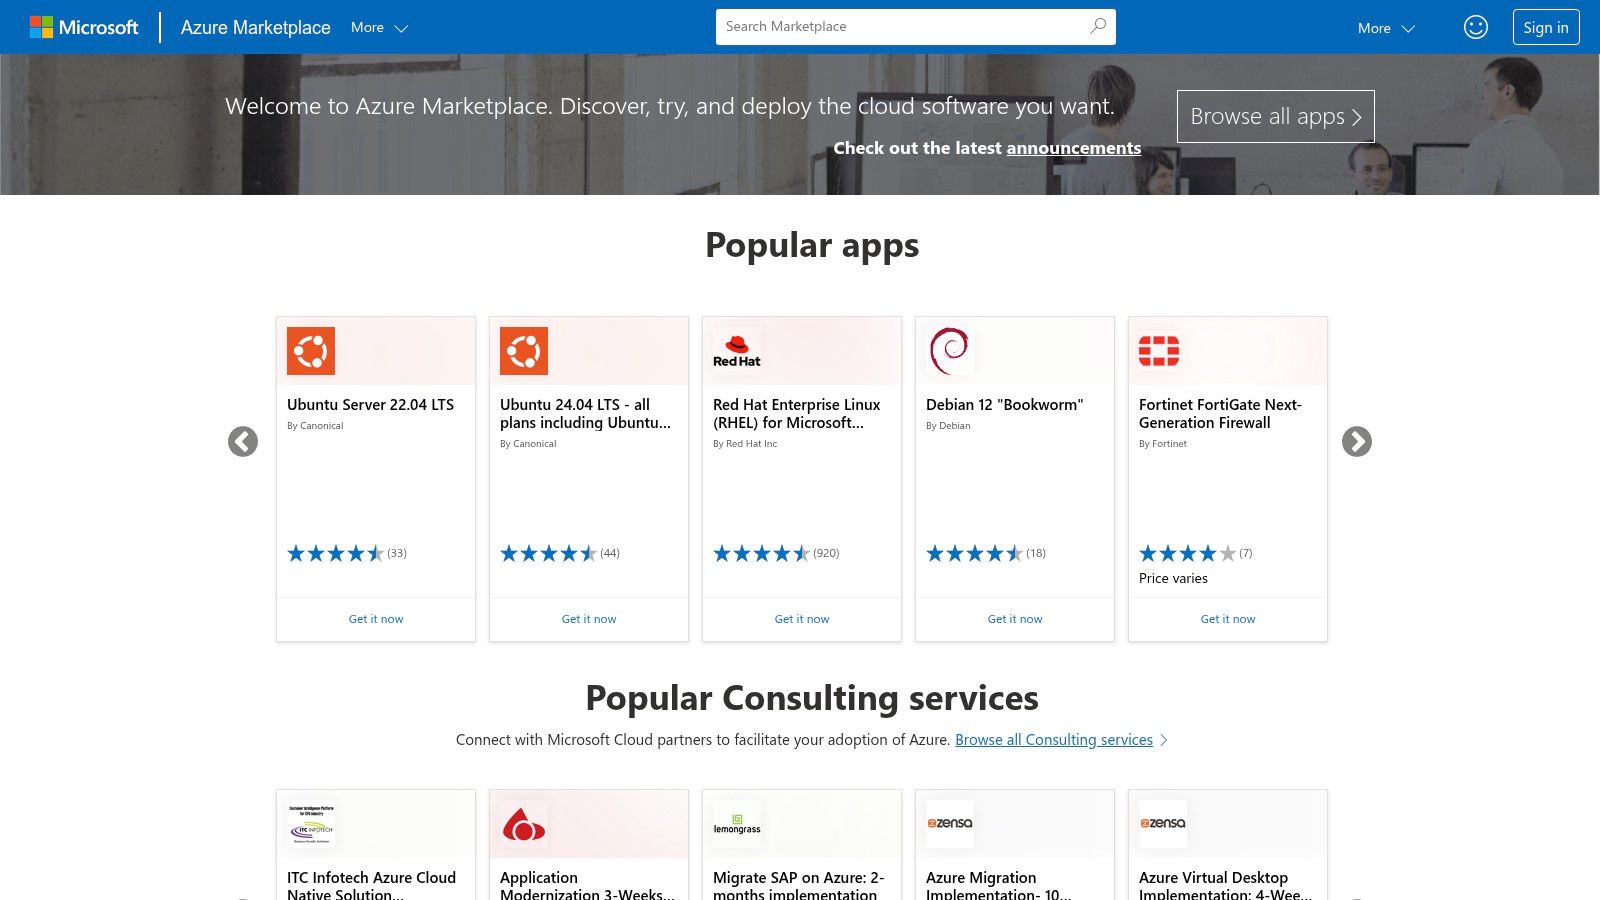Get it now for Ubuntu Server 22.04
The image size is (1600, 900).
click(x=376, y=619)
